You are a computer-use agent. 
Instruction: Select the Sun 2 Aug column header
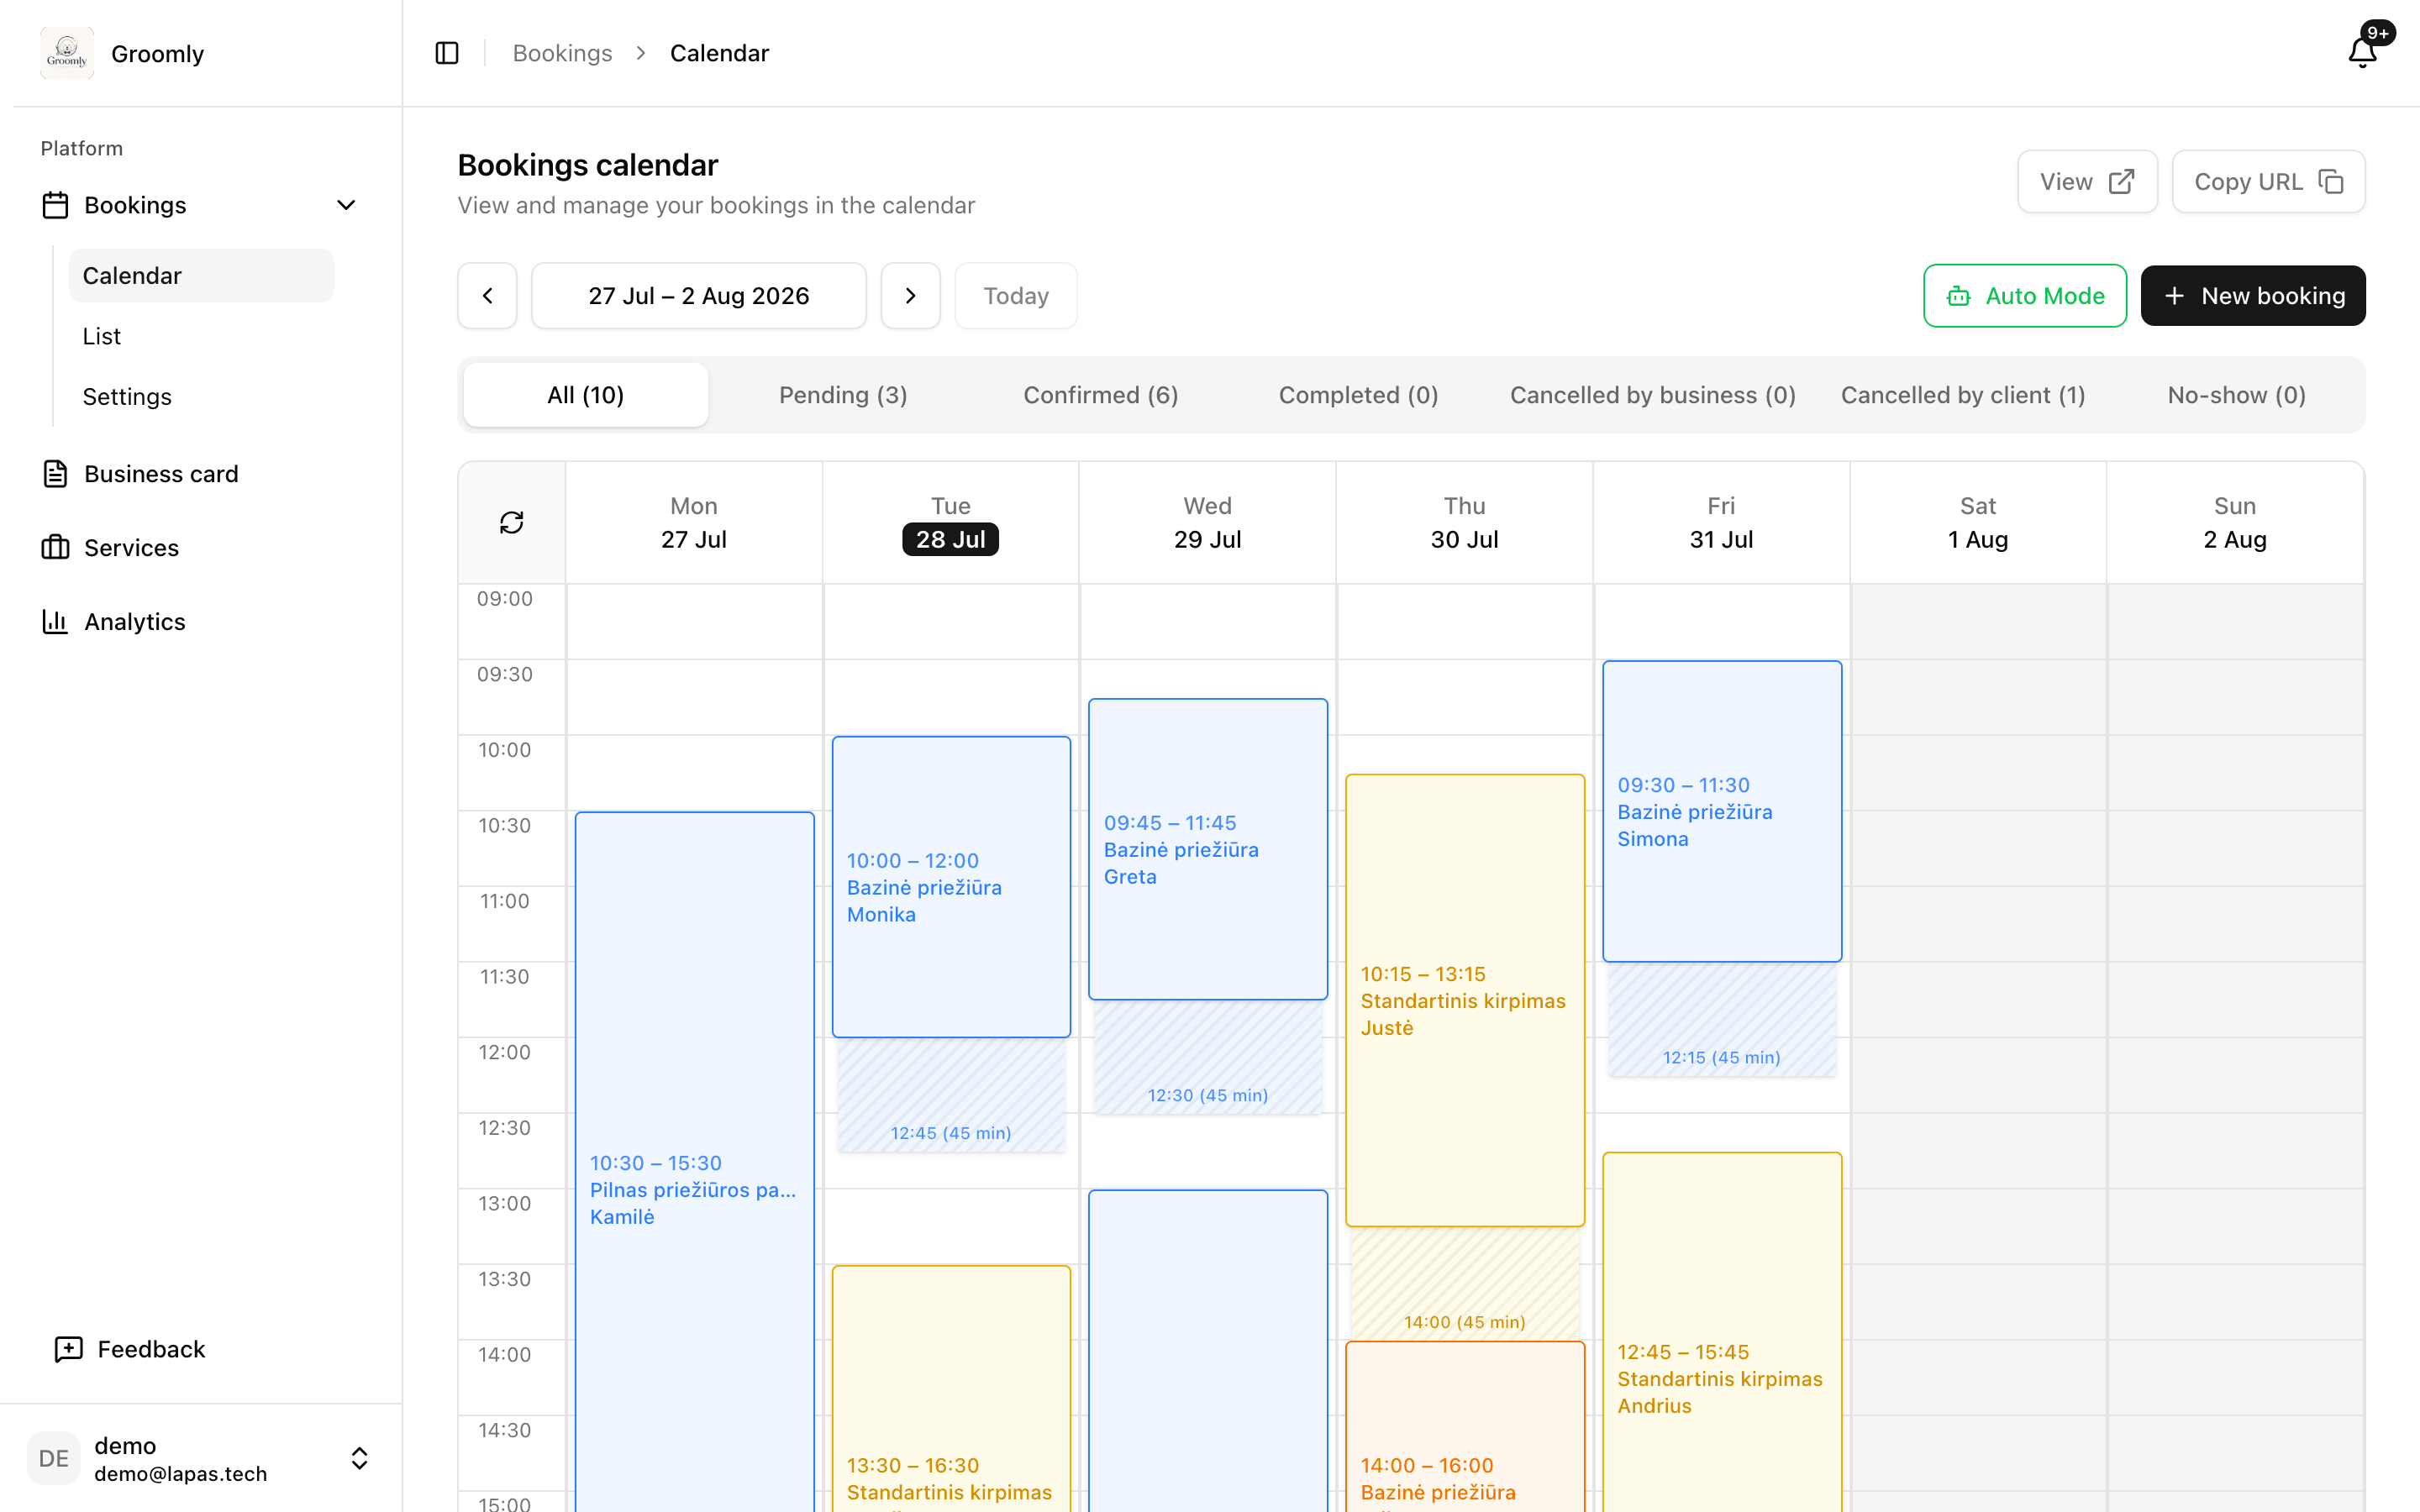(2235, 523)
